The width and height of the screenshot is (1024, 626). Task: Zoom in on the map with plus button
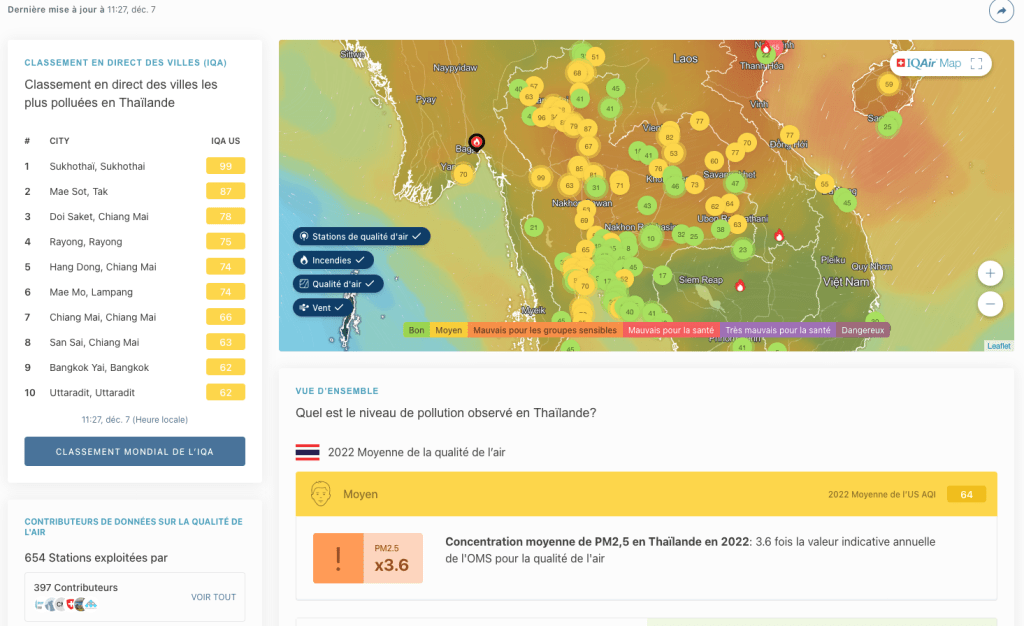pos(989,273)
